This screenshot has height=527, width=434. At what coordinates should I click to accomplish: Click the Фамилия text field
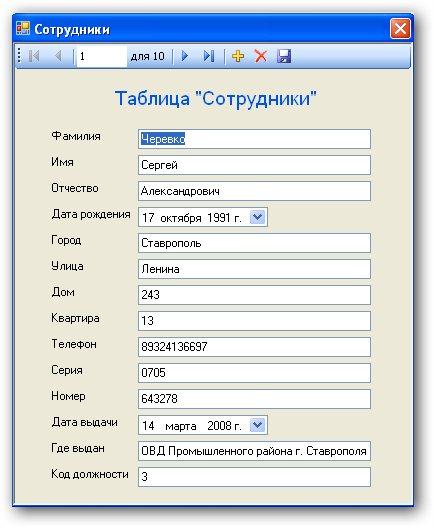pos(254,139)
